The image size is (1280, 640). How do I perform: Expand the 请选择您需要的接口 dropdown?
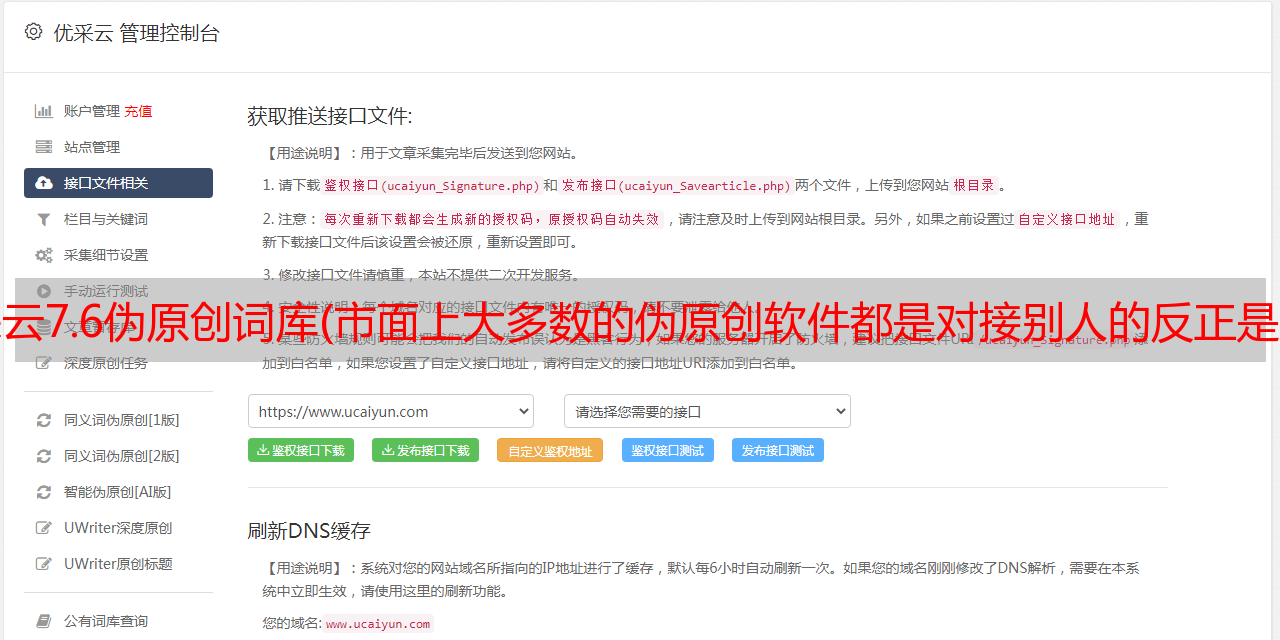(708, 411)
